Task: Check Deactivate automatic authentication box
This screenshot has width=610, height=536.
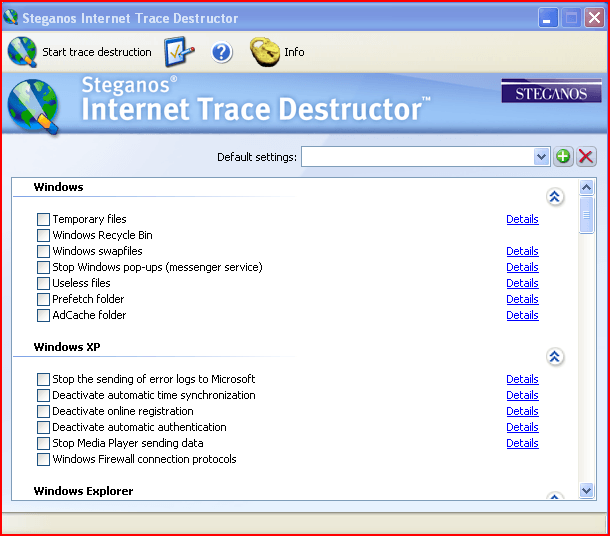Action: 43,427
